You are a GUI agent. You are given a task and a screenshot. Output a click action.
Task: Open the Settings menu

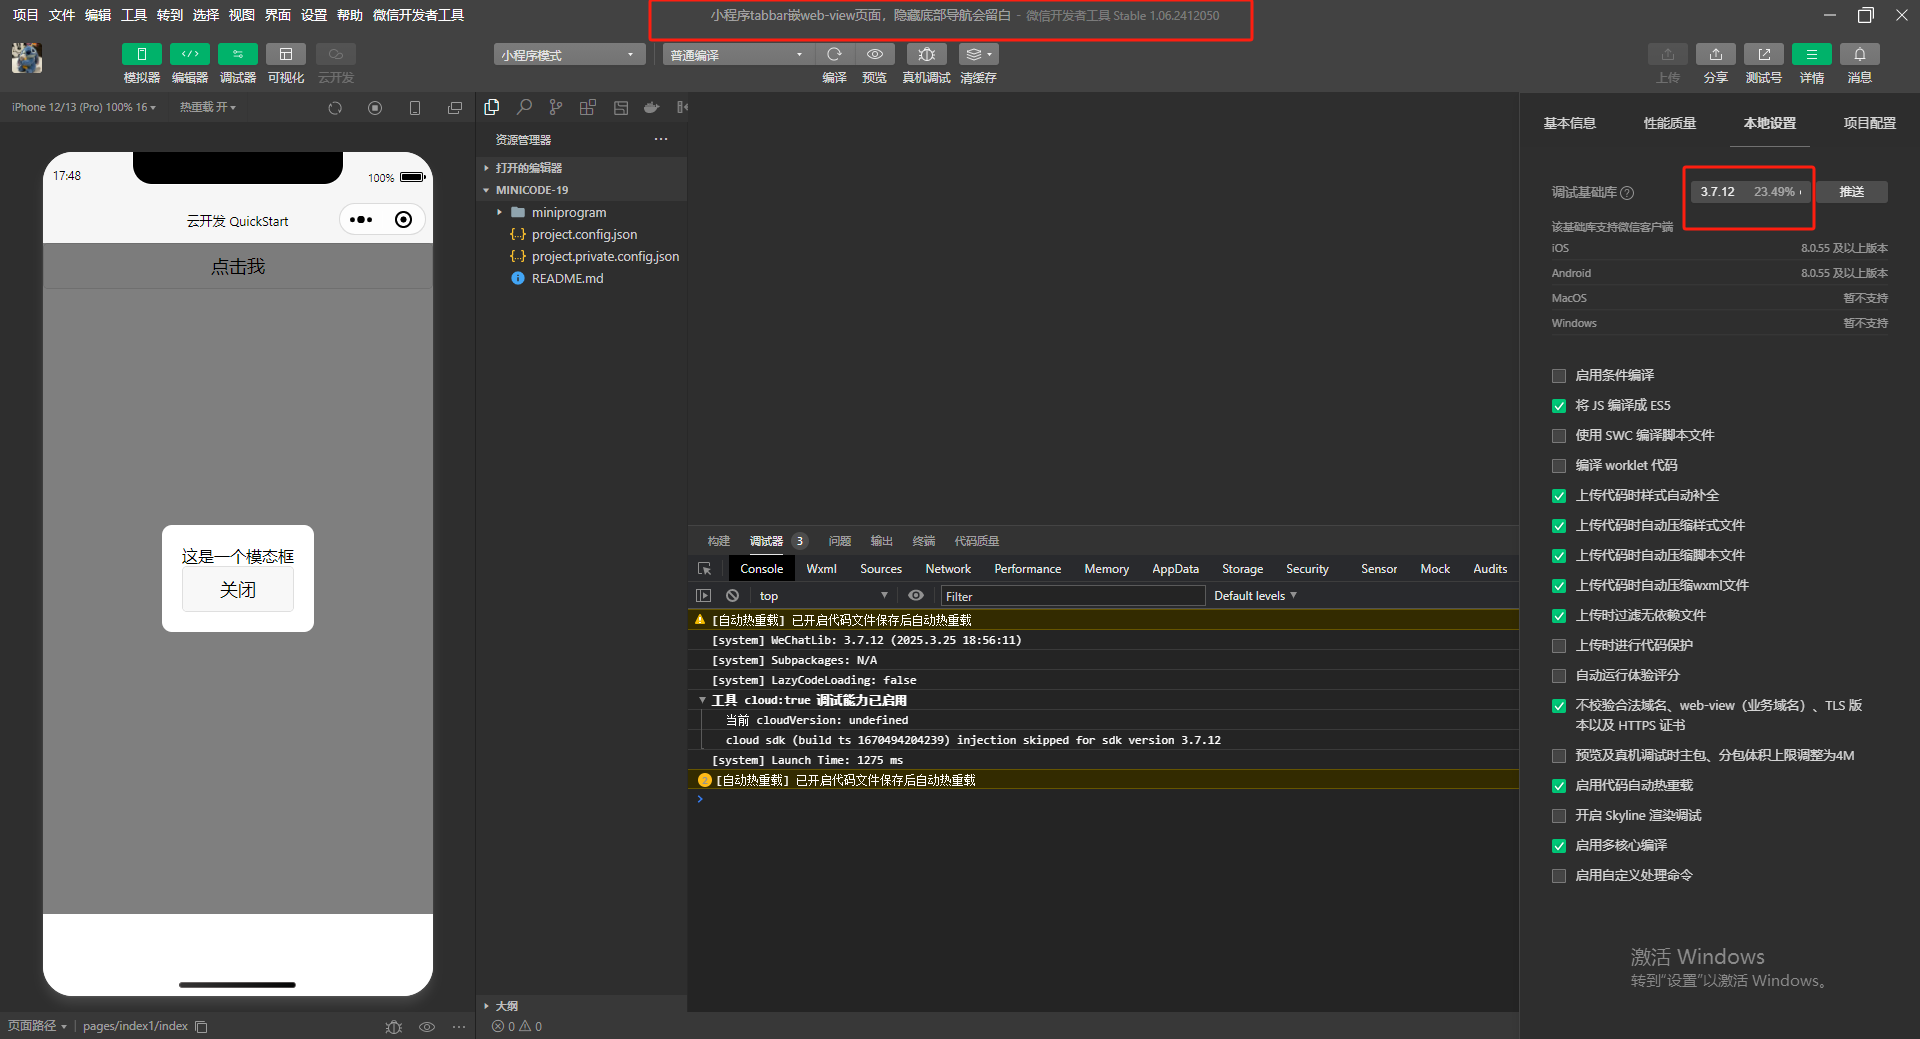pyautogui.click(x=313, y=15)
